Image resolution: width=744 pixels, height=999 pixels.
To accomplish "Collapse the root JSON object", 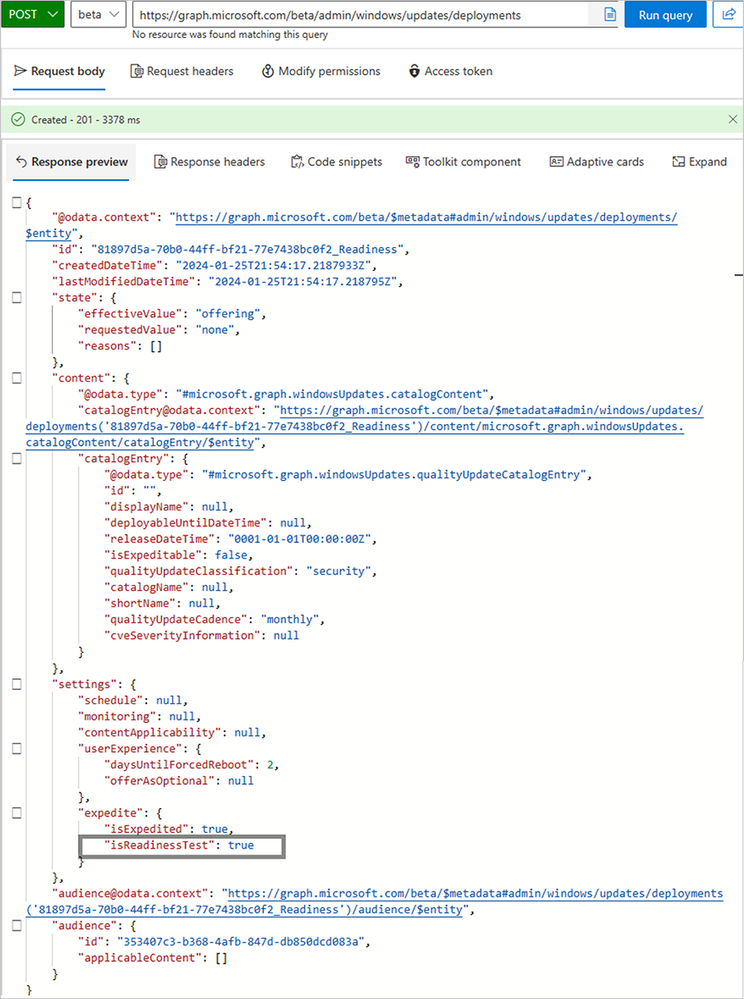I will tap(17, 202).
